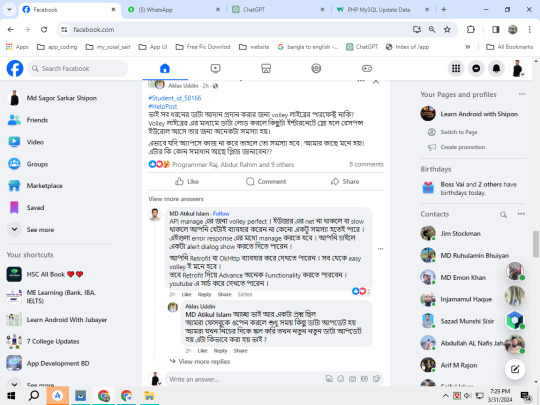The height and width of the screenshot is (405, 540).
Task: Like the Aklas Uddin post
Action: (x=187, y=181)
